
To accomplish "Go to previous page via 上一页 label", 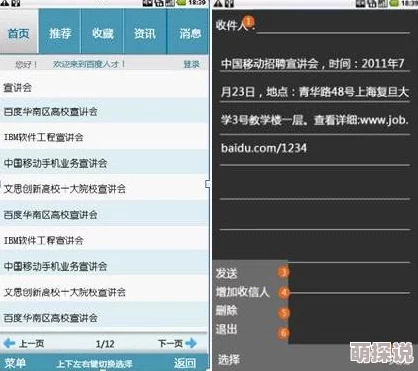I will pyautogui.click(x=31, y=343).
